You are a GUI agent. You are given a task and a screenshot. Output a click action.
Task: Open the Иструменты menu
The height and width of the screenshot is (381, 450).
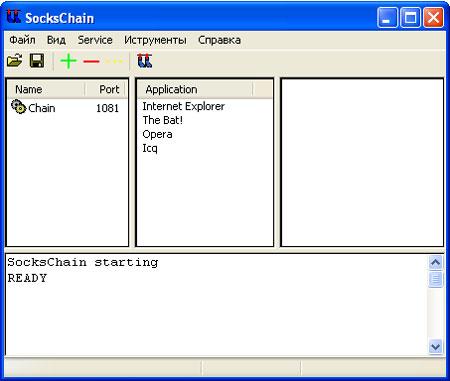pos(155,40)
